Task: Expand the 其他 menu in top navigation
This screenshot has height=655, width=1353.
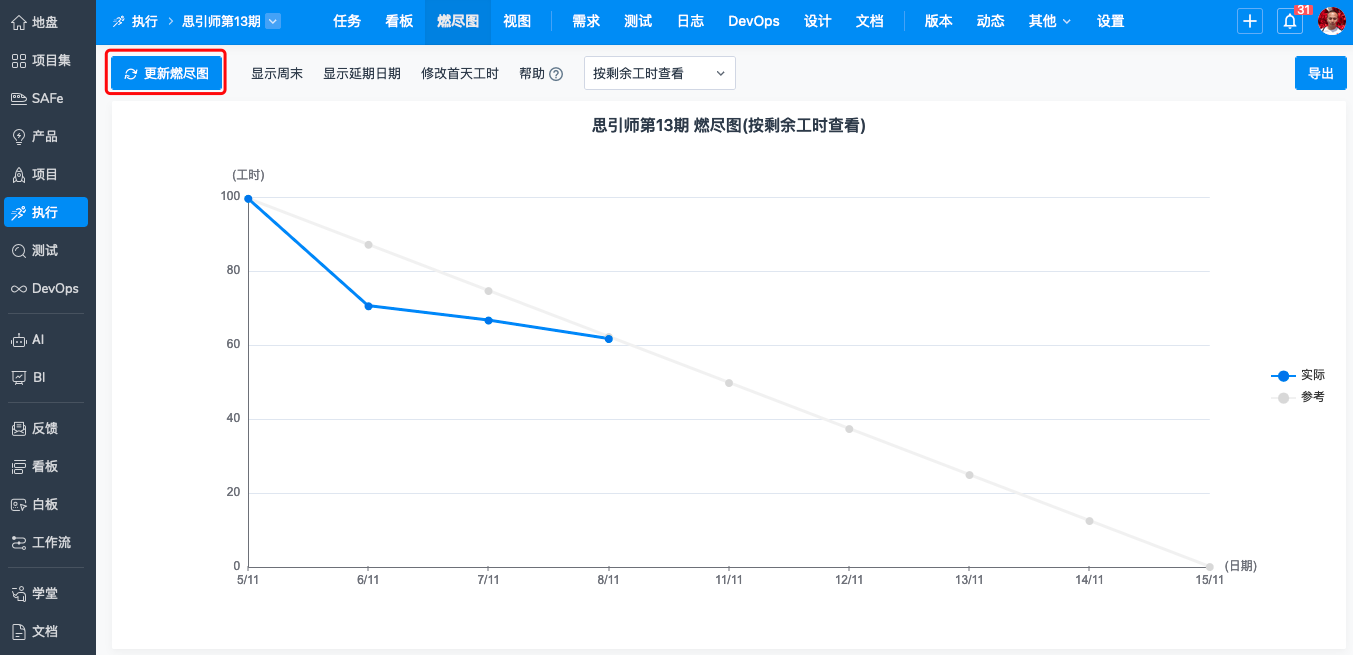Action: pyautogui.click(x=1049, y=21)
